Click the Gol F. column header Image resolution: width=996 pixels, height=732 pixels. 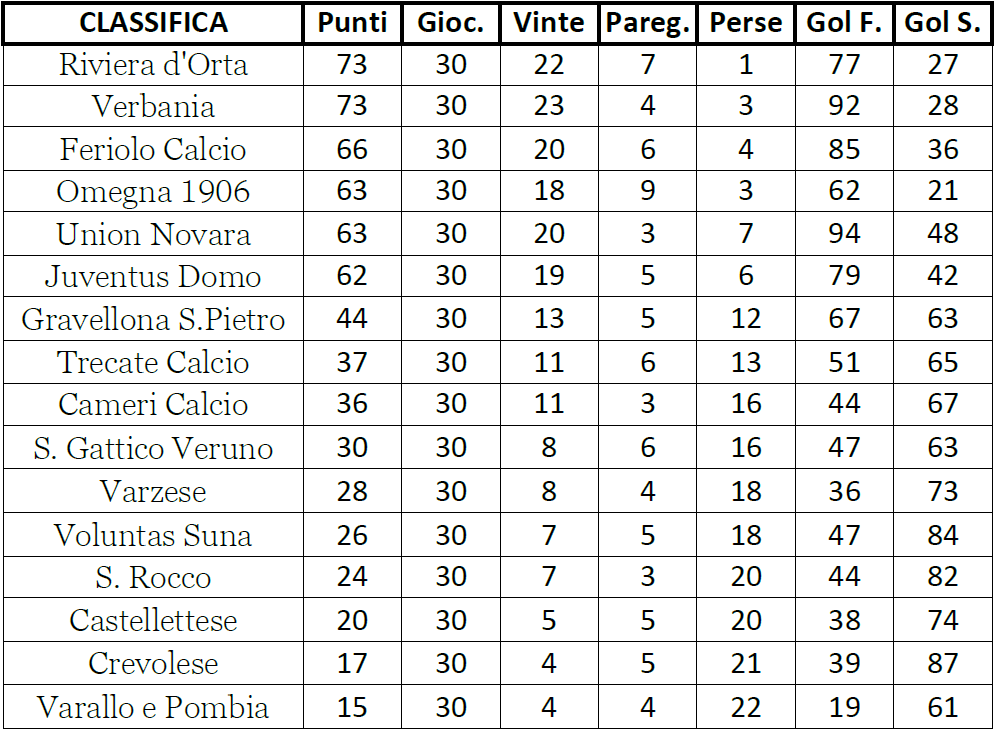[x=844, y=24]
